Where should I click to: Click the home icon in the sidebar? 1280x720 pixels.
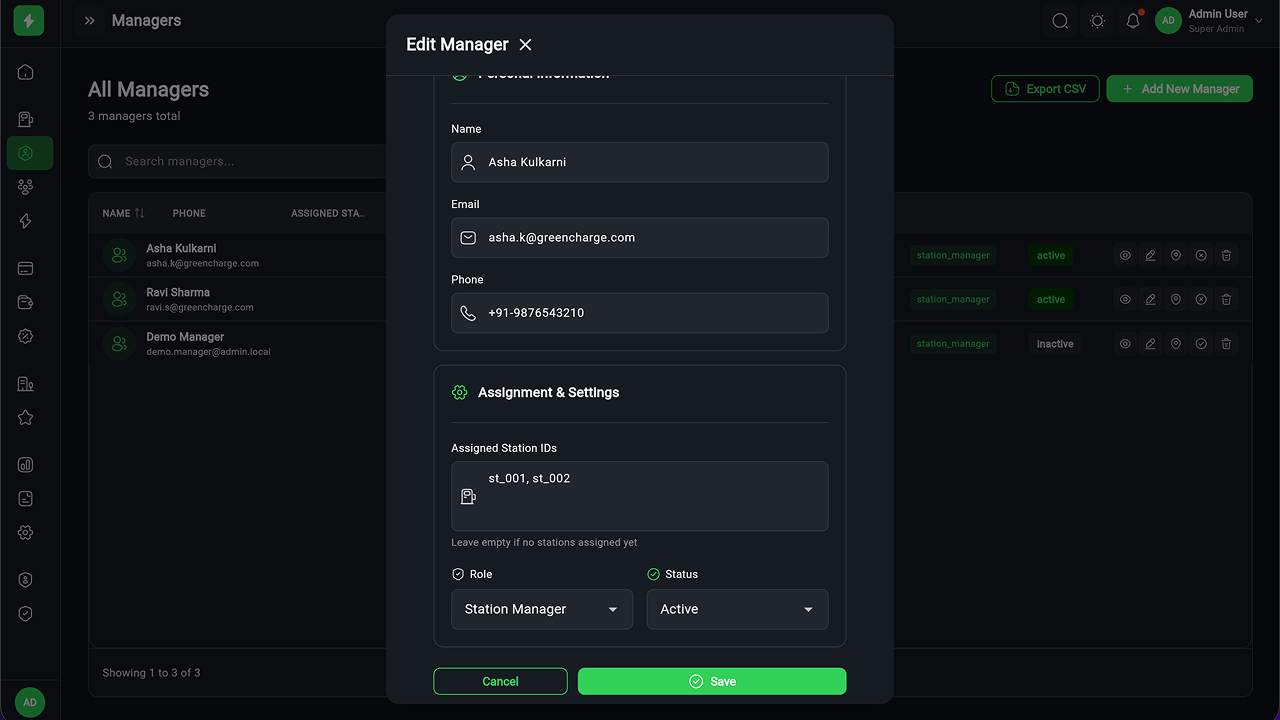[x=26, y=72]
